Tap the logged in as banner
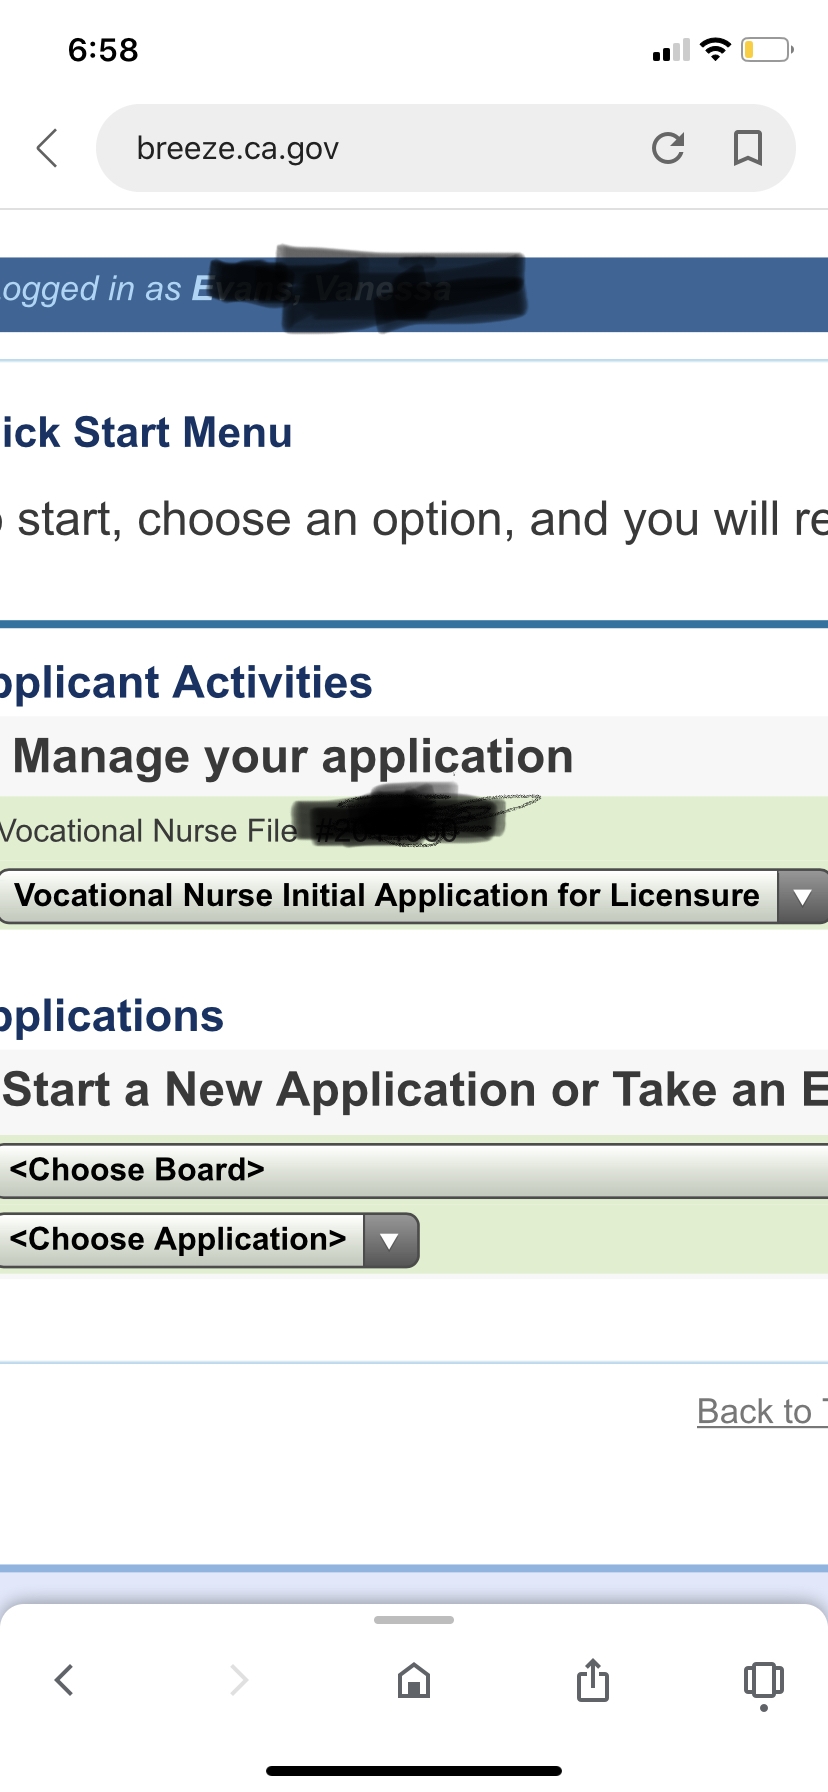The height and width of the screenshot is (1792, 828). tap(414, 294)
